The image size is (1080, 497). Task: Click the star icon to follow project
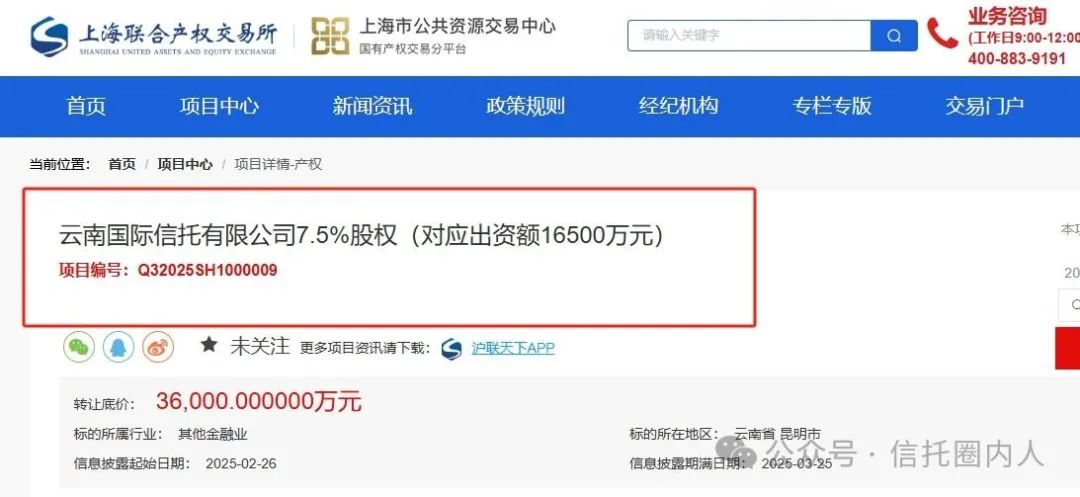pos(209,345)
